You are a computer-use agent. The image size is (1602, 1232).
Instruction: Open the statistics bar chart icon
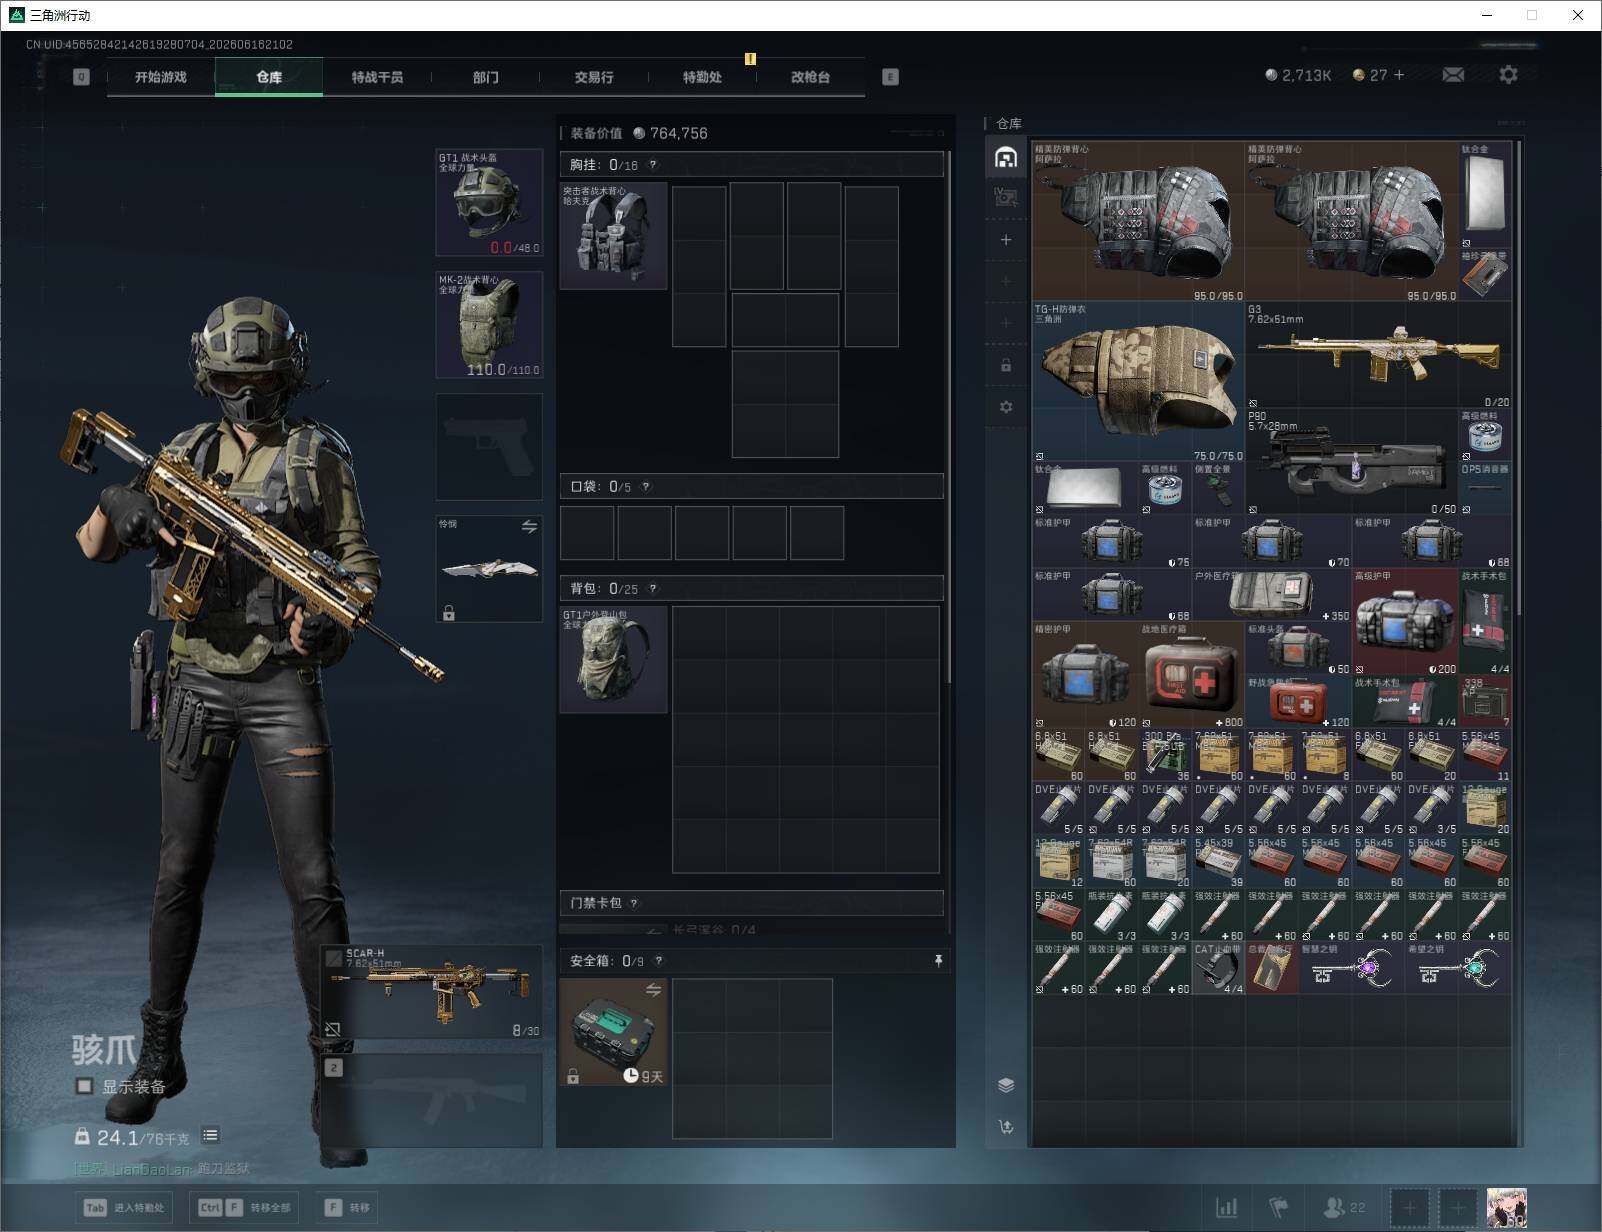(x=1226, y=1208)
